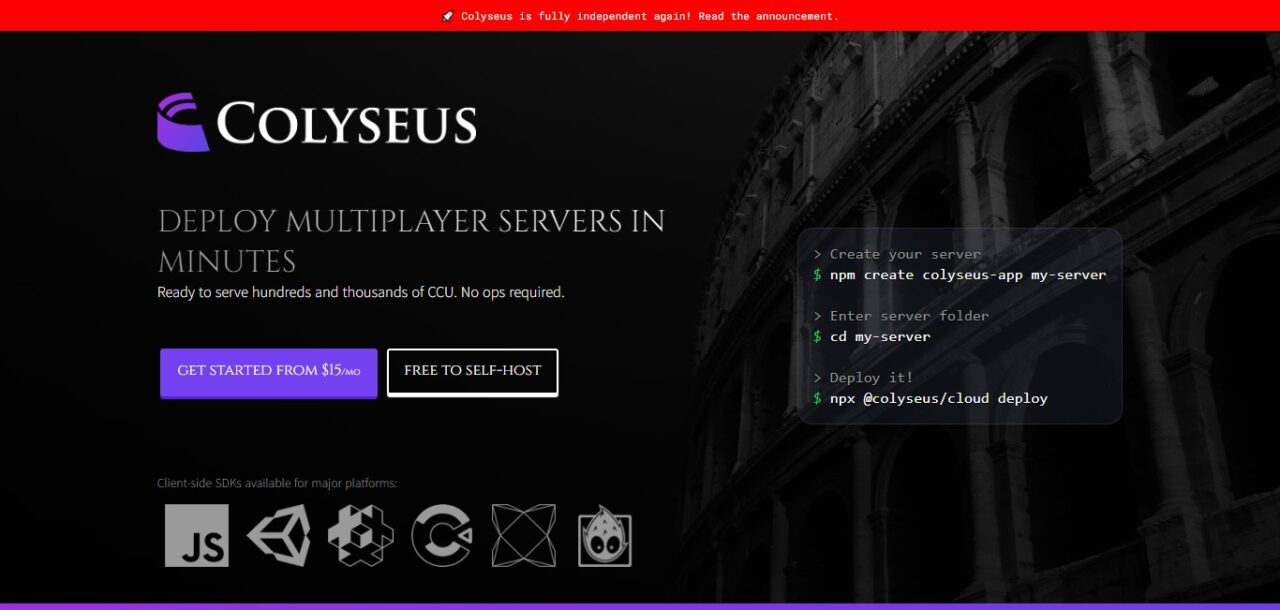Click the "Ready to serve hundreds and thousands" text
The height and width of the screenshot is (610, 1280).
pyautogui.click(x=361, y=293)
